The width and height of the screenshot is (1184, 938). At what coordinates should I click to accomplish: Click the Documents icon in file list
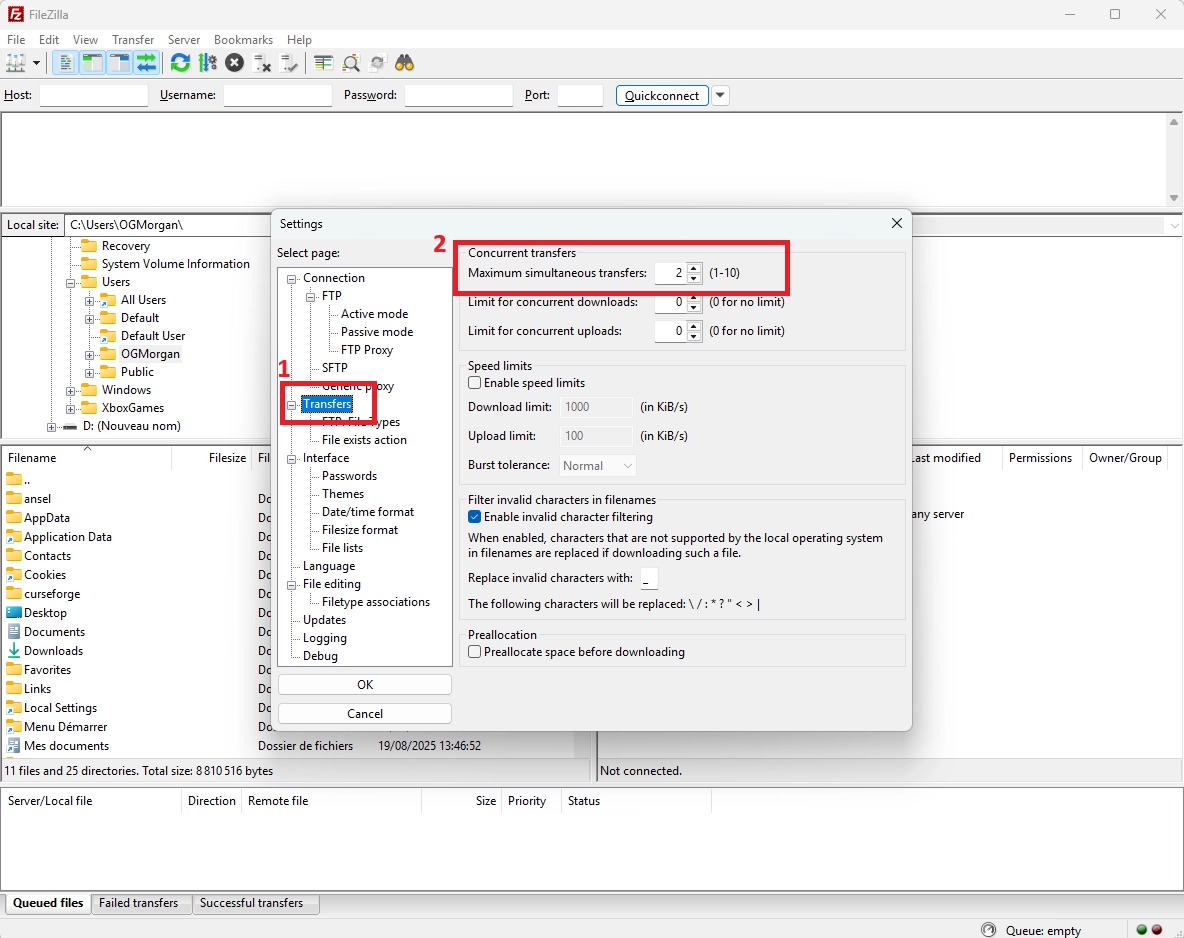pyautogui.click(x=14, y=631)
